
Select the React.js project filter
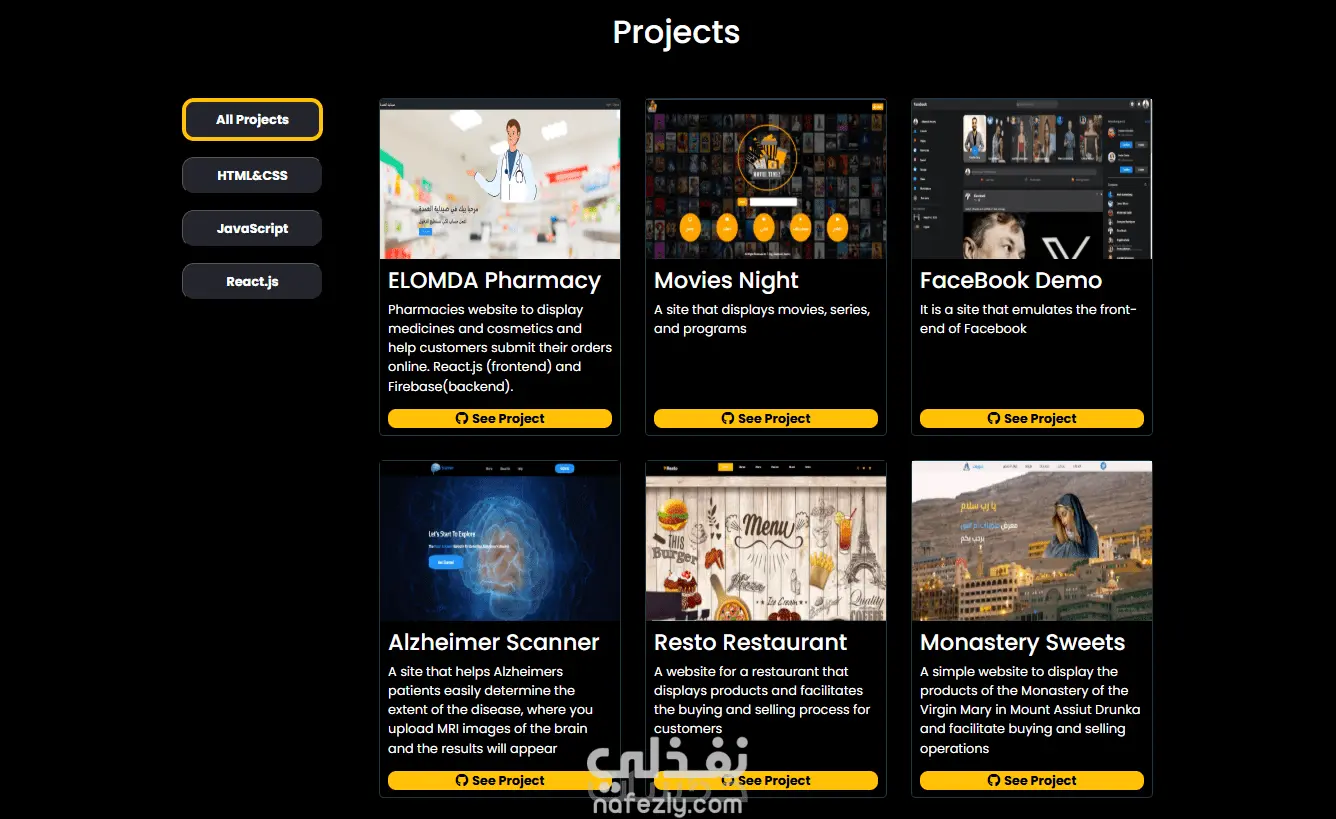[x=251, y=280]
